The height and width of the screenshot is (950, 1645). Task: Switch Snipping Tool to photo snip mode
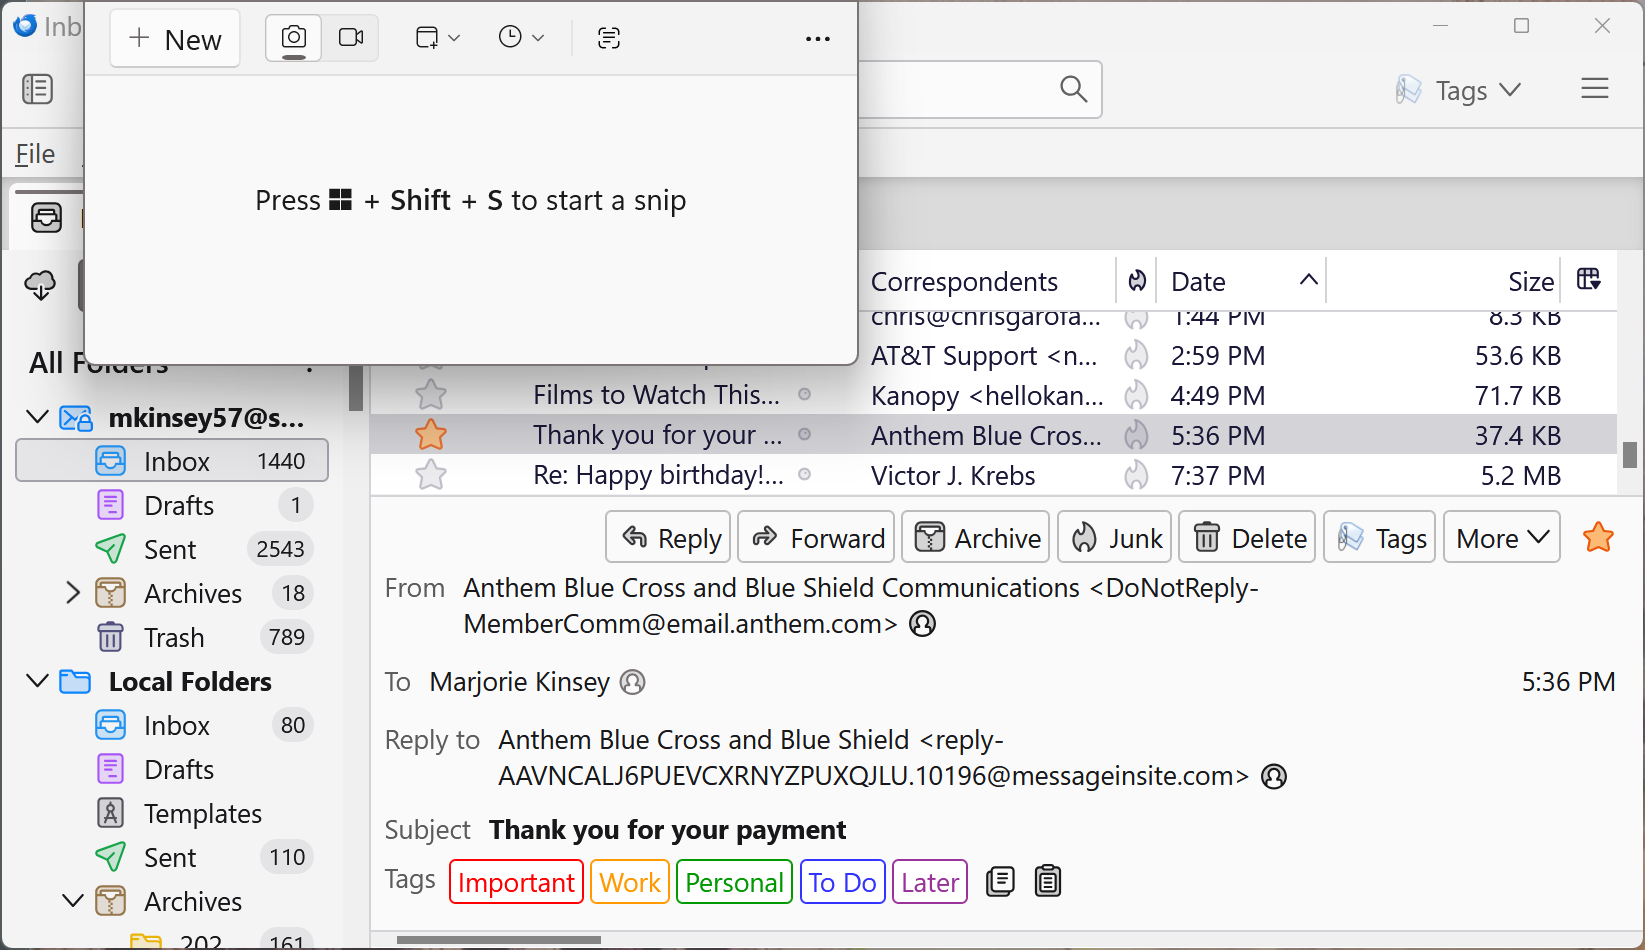pyautogui.click(x=294, y=38)
